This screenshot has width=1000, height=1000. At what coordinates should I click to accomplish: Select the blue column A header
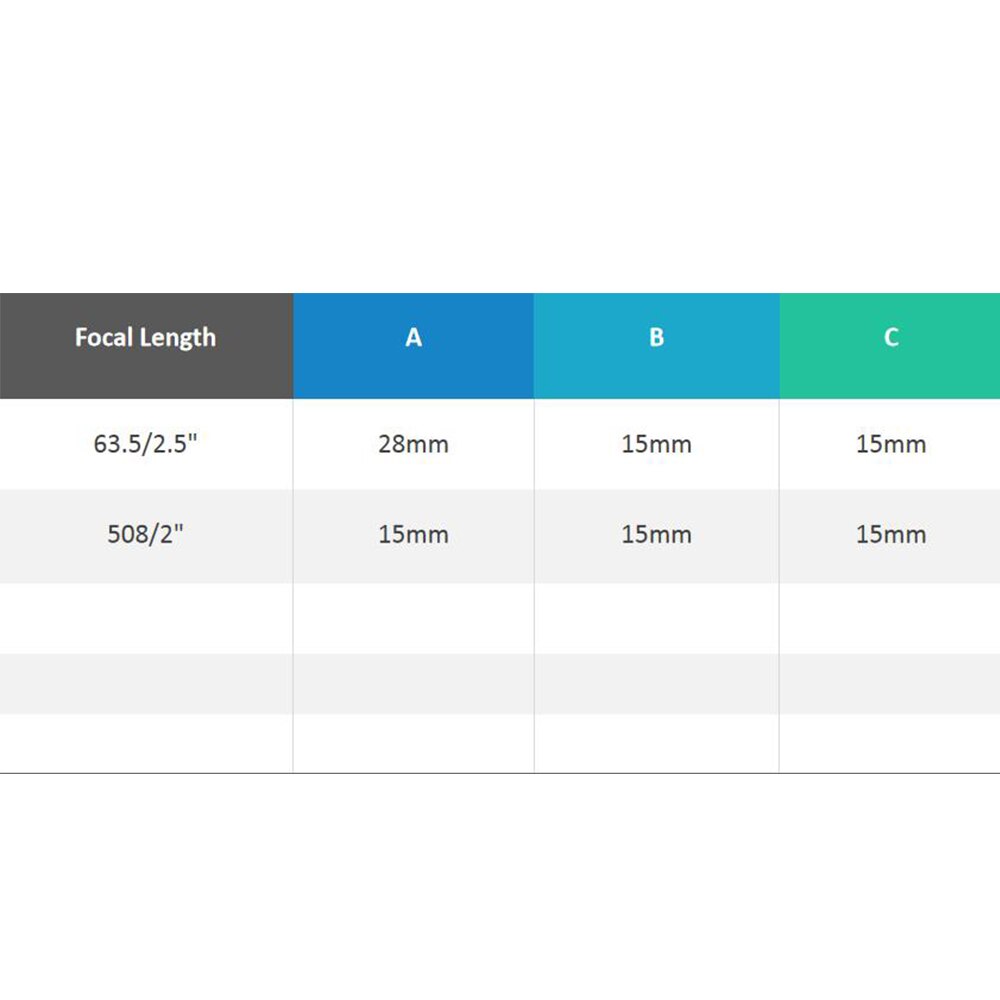(x=413, y=346)
